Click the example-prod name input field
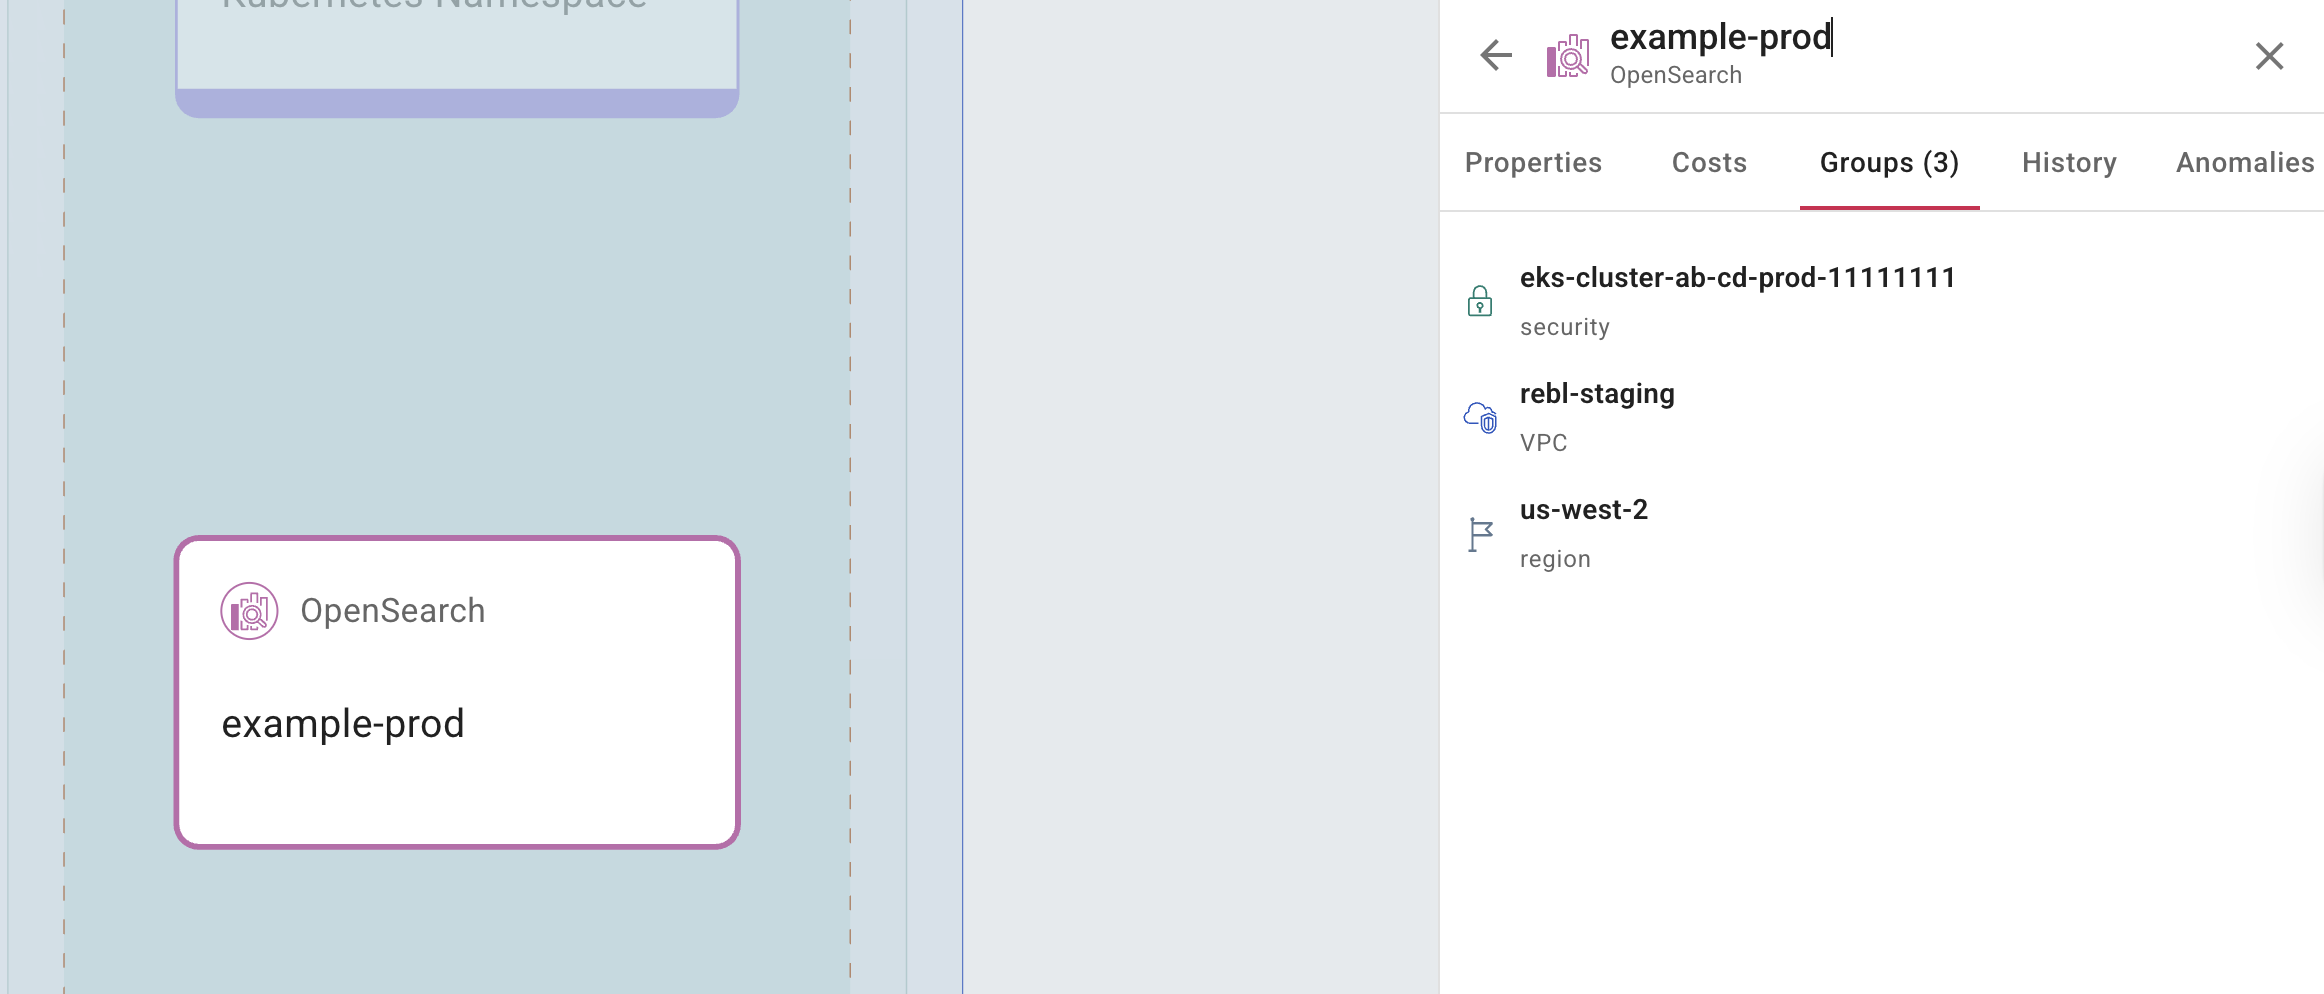This screenshot has height=994, width=2324. [1722, 37]
